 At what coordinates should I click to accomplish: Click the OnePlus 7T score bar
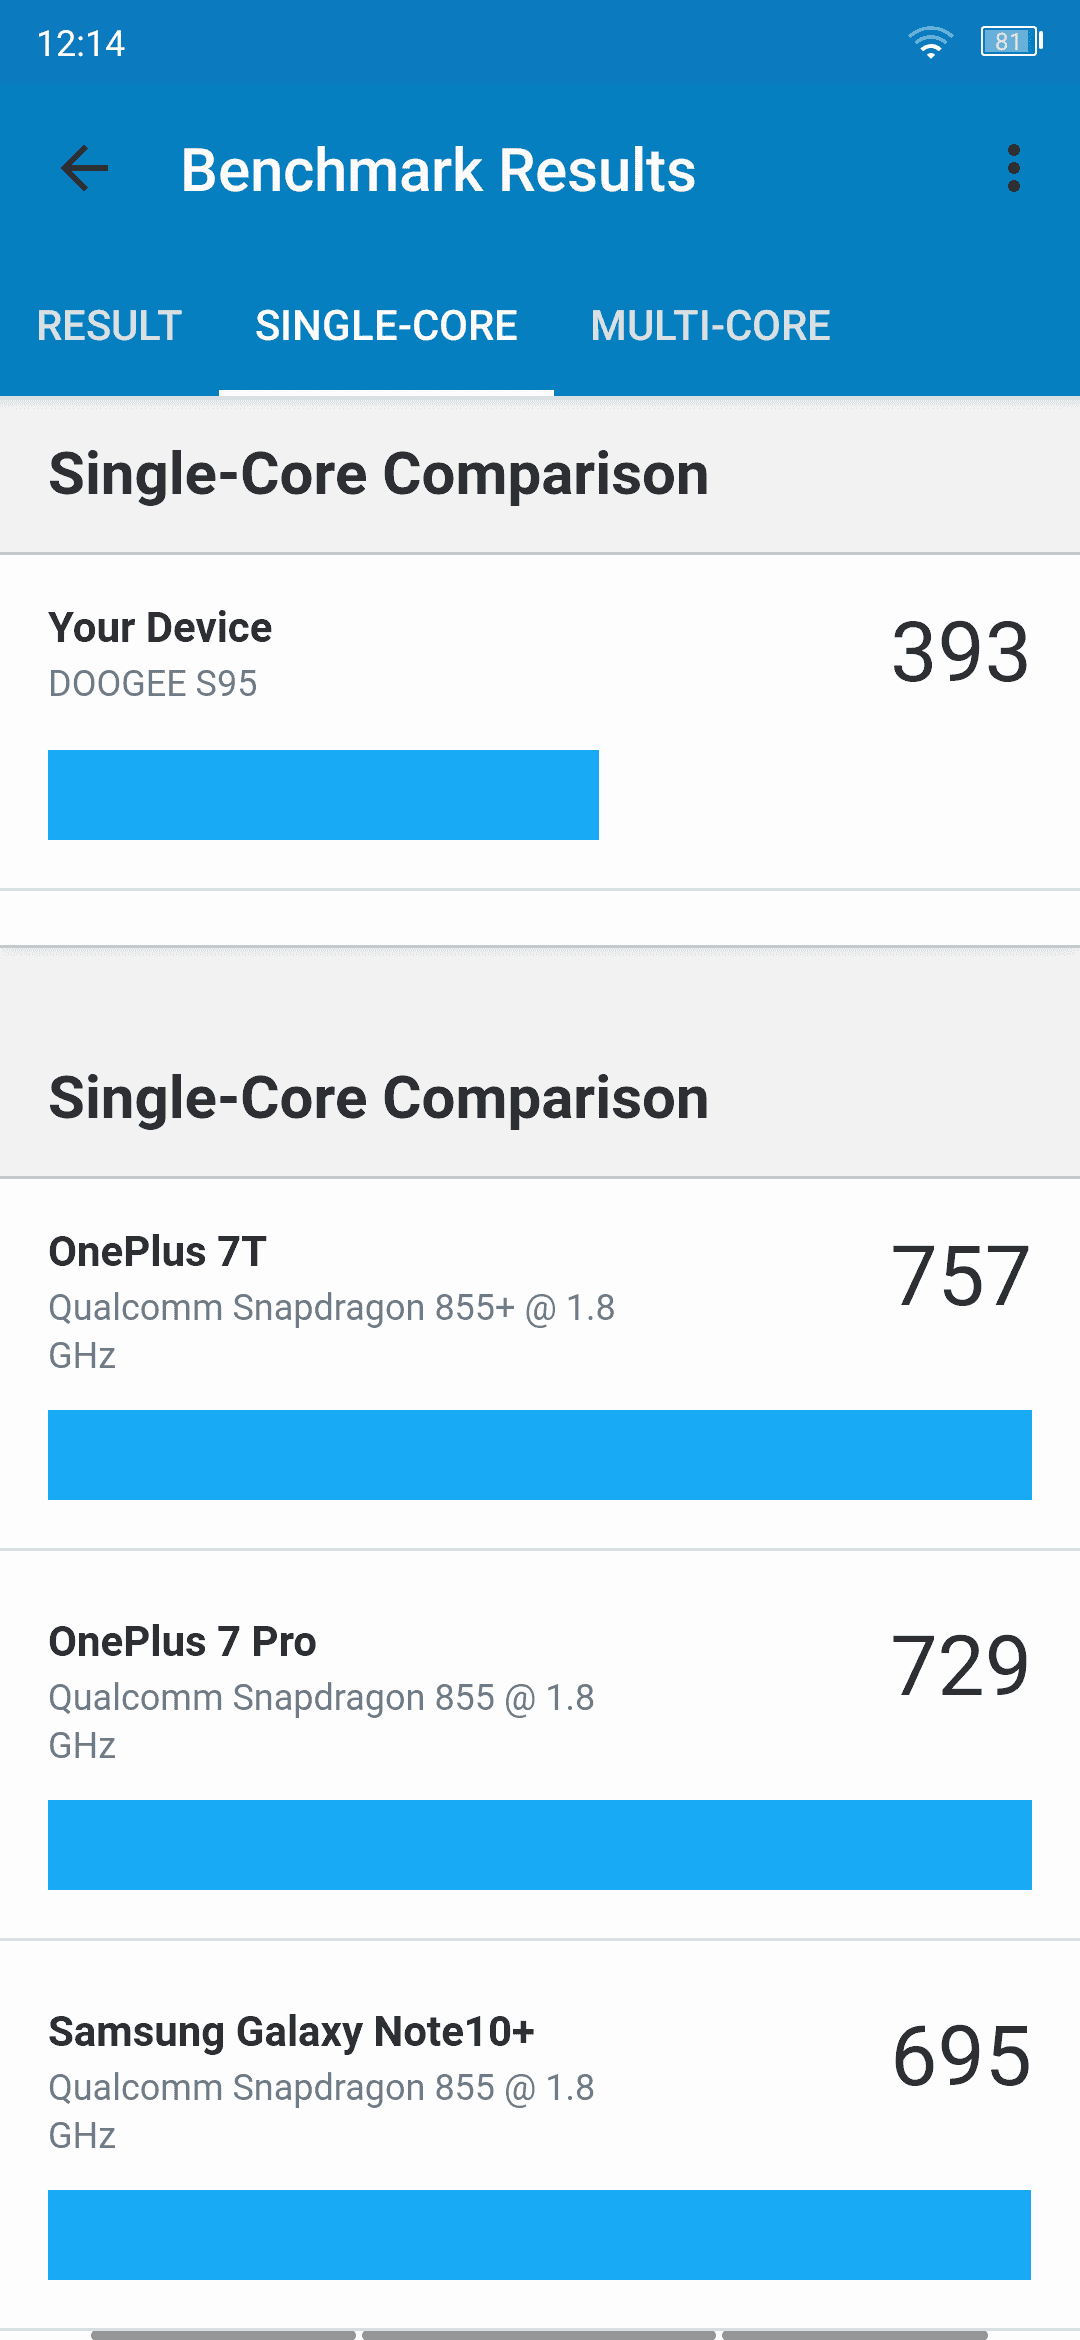(x=540, y=1455)
